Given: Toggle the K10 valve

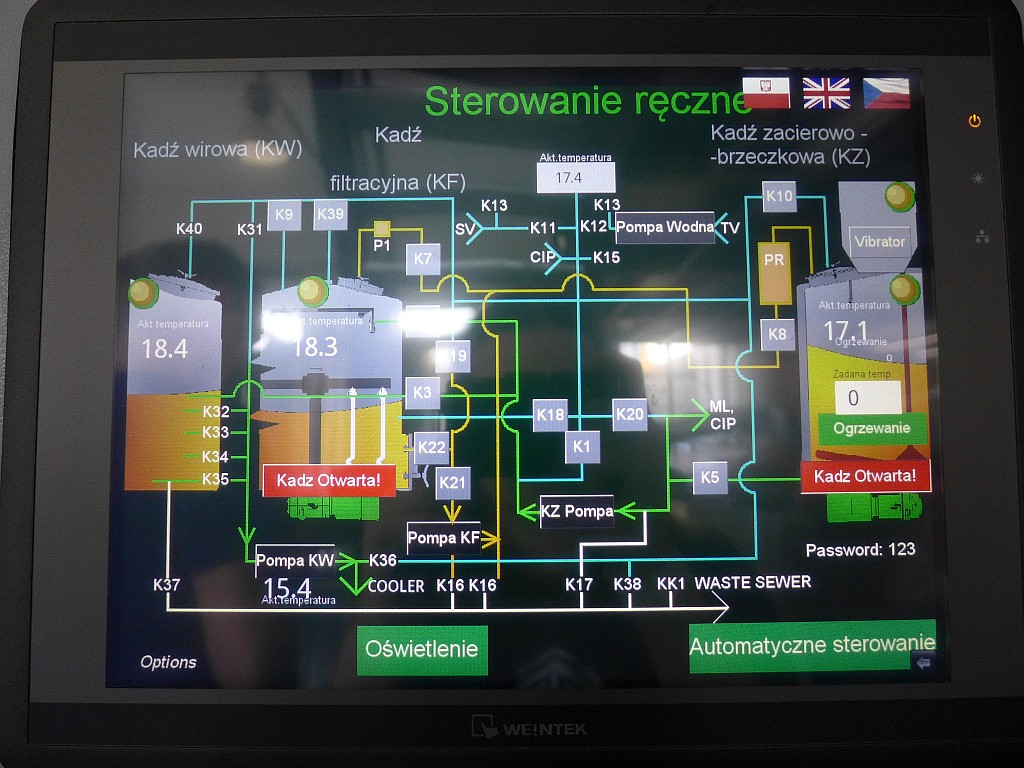Looking at the screenshot, I should (x=779, y=196).
